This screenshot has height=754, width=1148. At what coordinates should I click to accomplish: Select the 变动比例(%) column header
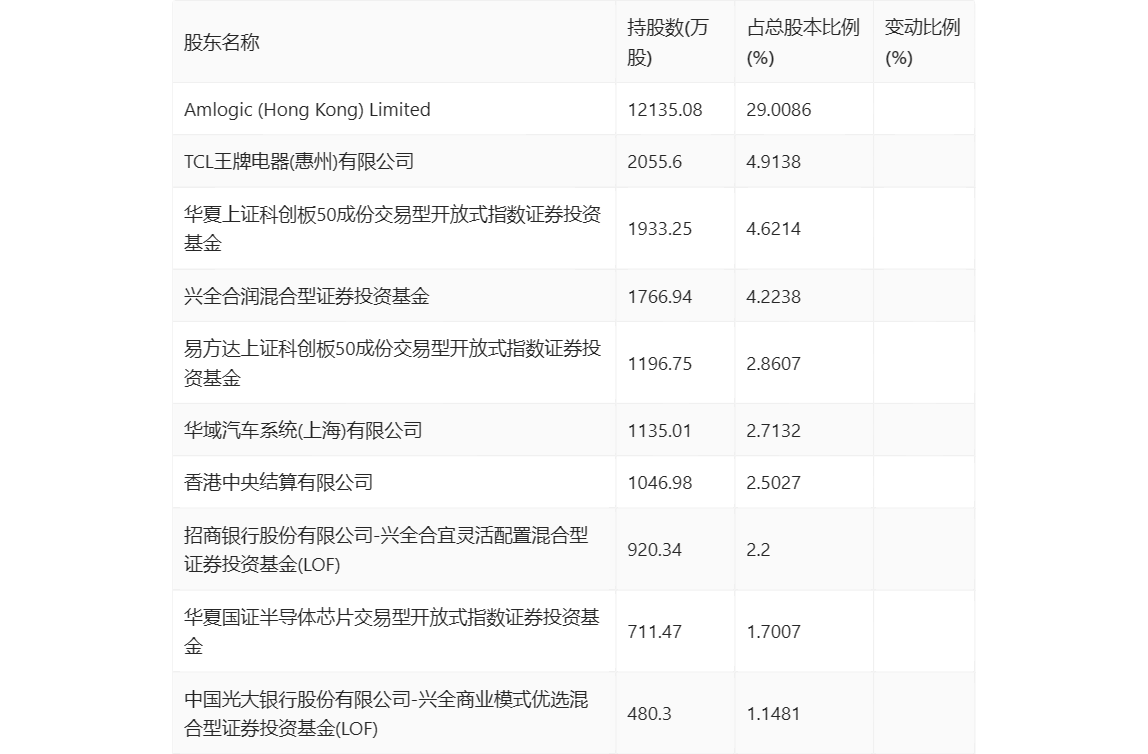point(922,42)
